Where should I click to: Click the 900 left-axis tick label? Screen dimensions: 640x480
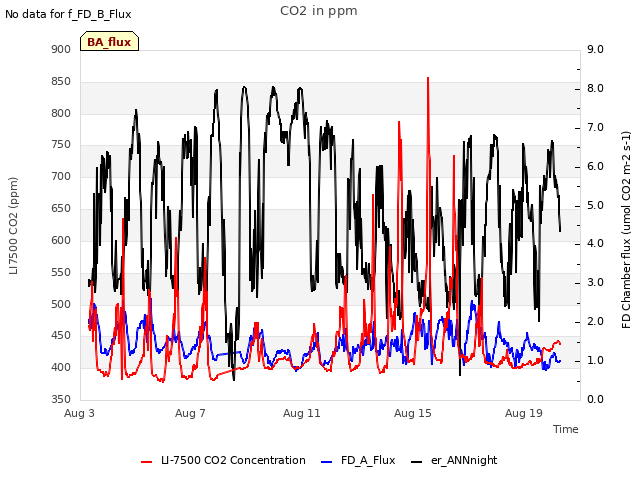[x=61, y=50]
